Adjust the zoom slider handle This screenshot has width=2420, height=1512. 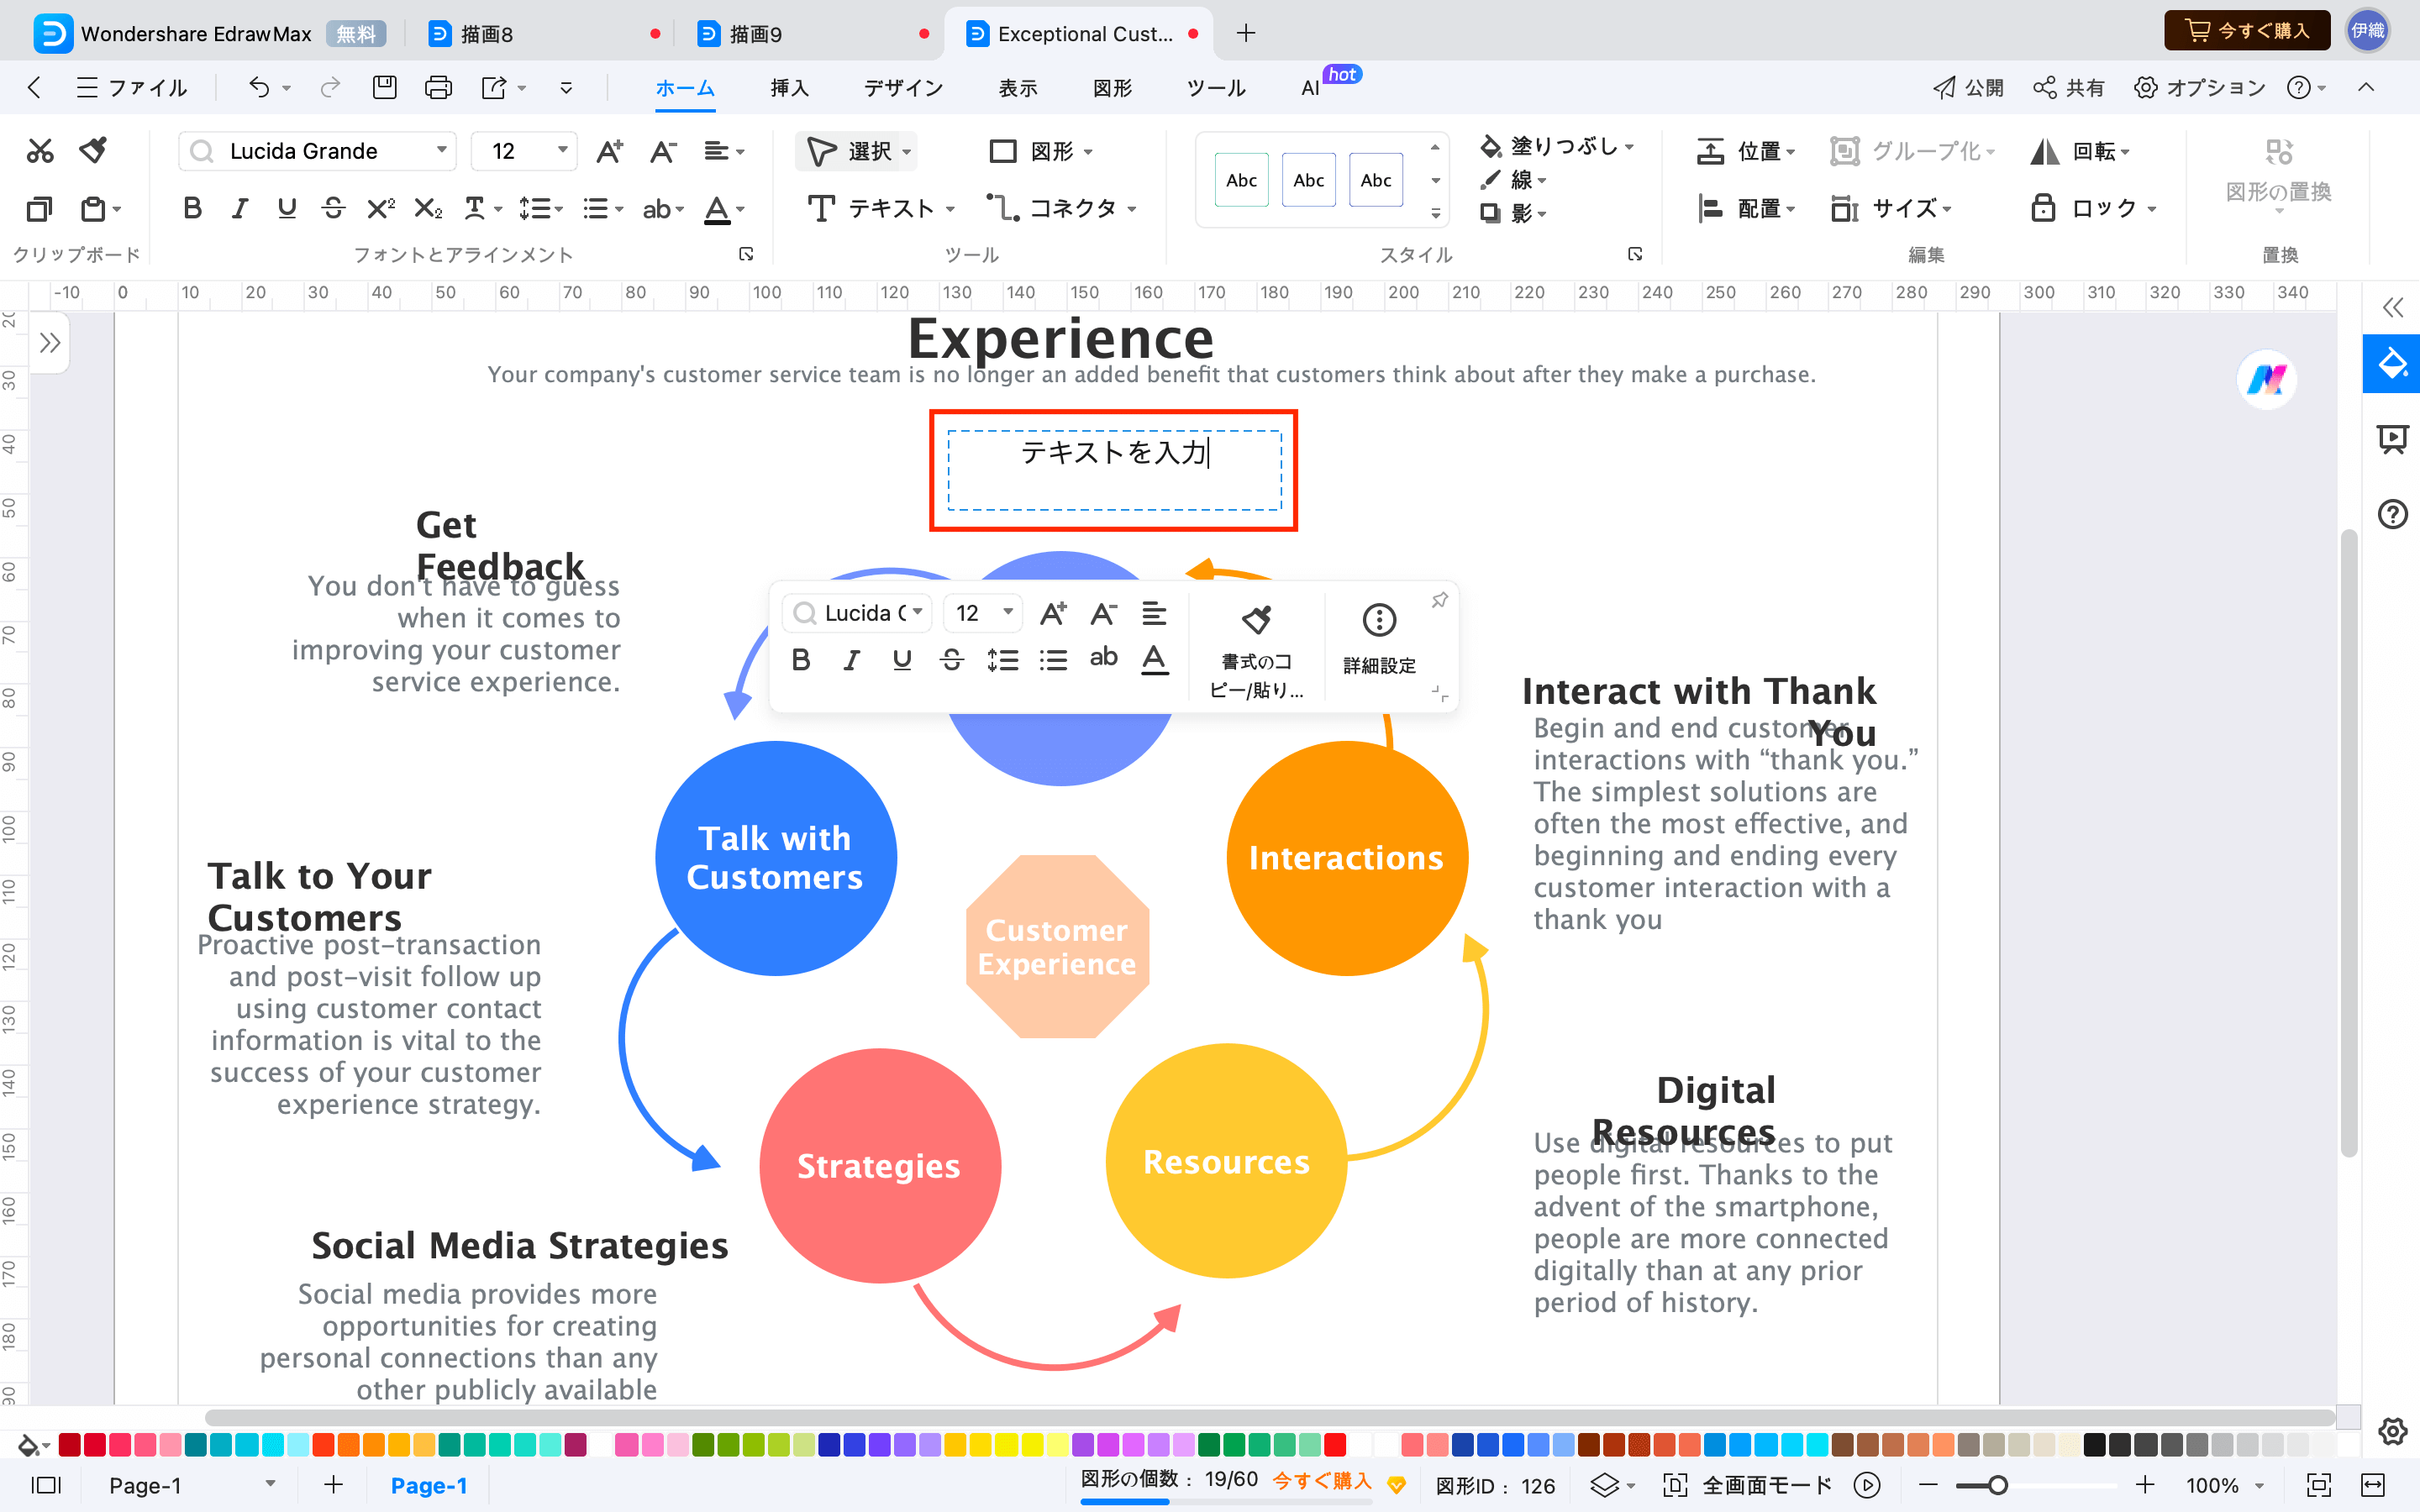coord(1997,1485)
